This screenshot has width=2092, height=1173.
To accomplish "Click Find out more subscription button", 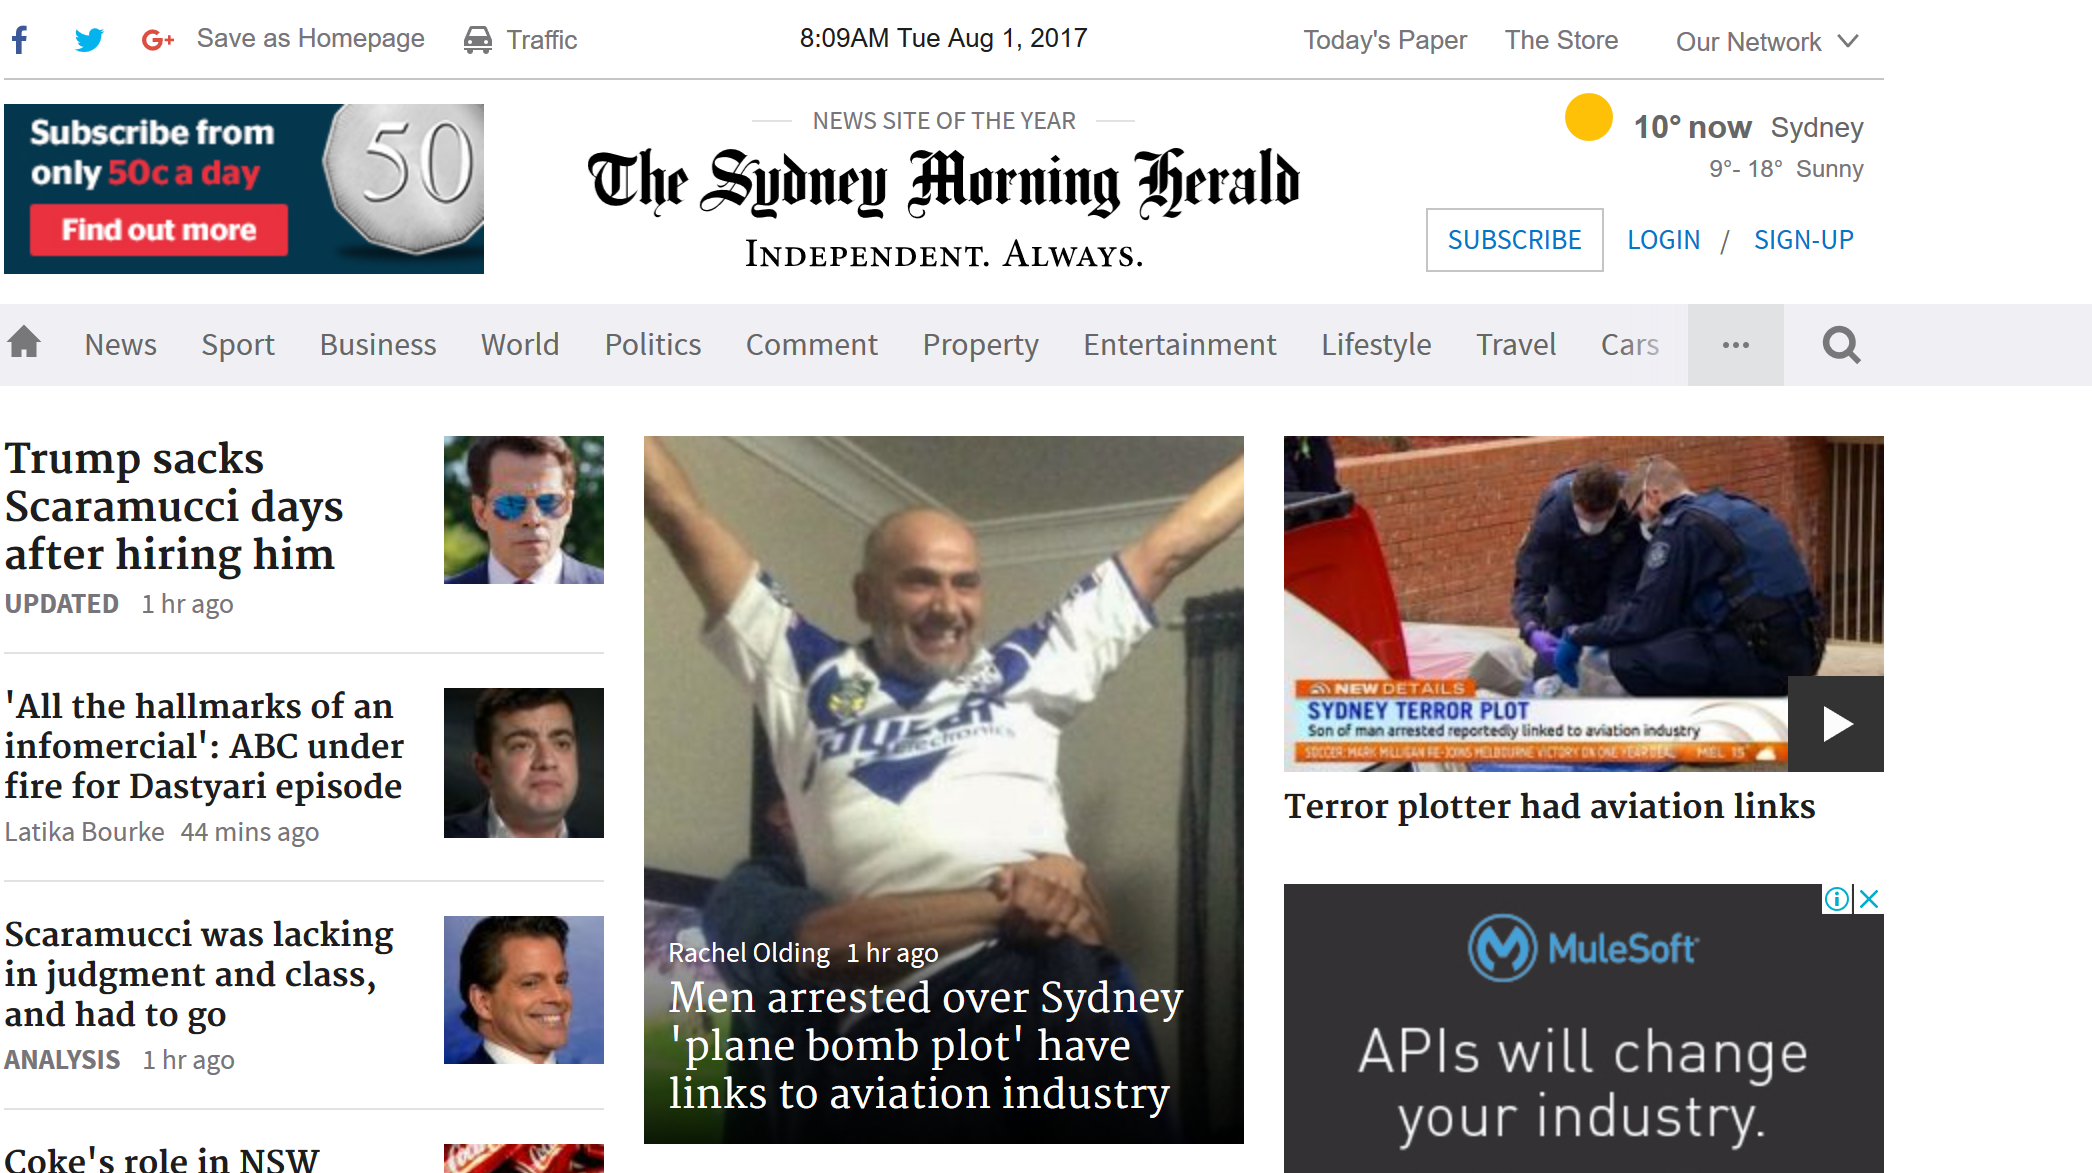I will 159,230.
